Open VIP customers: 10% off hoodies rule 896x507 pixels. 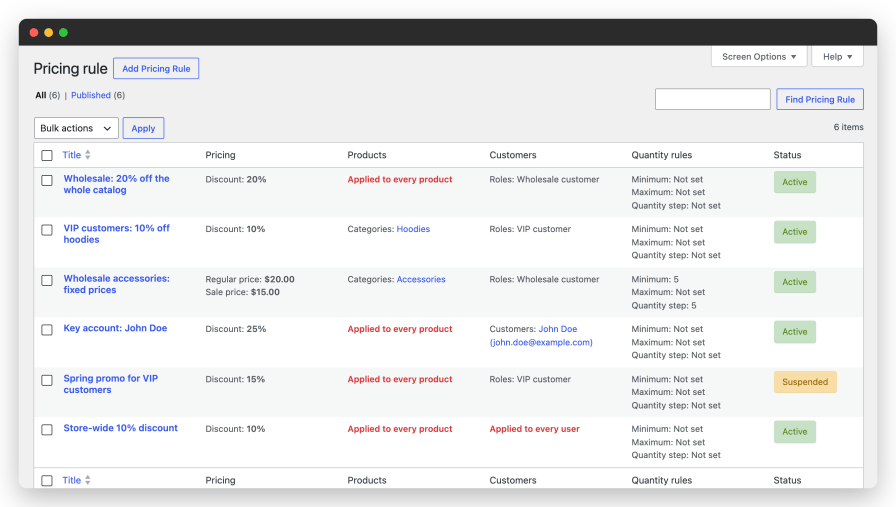[x=117, y=234]
